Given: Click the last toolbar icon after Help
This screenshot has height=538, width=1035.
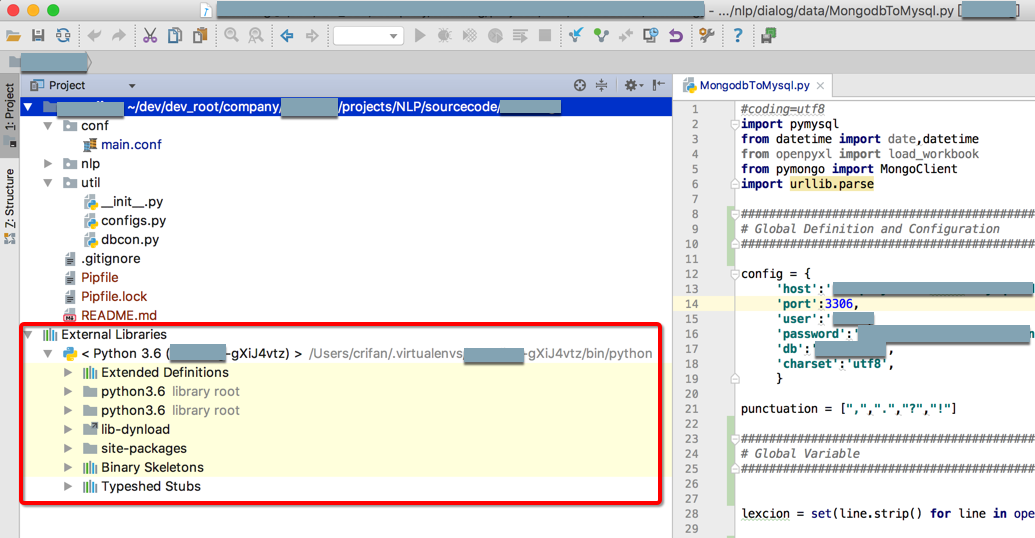Looking at the screenshot, I should click(x=768, y=36).
